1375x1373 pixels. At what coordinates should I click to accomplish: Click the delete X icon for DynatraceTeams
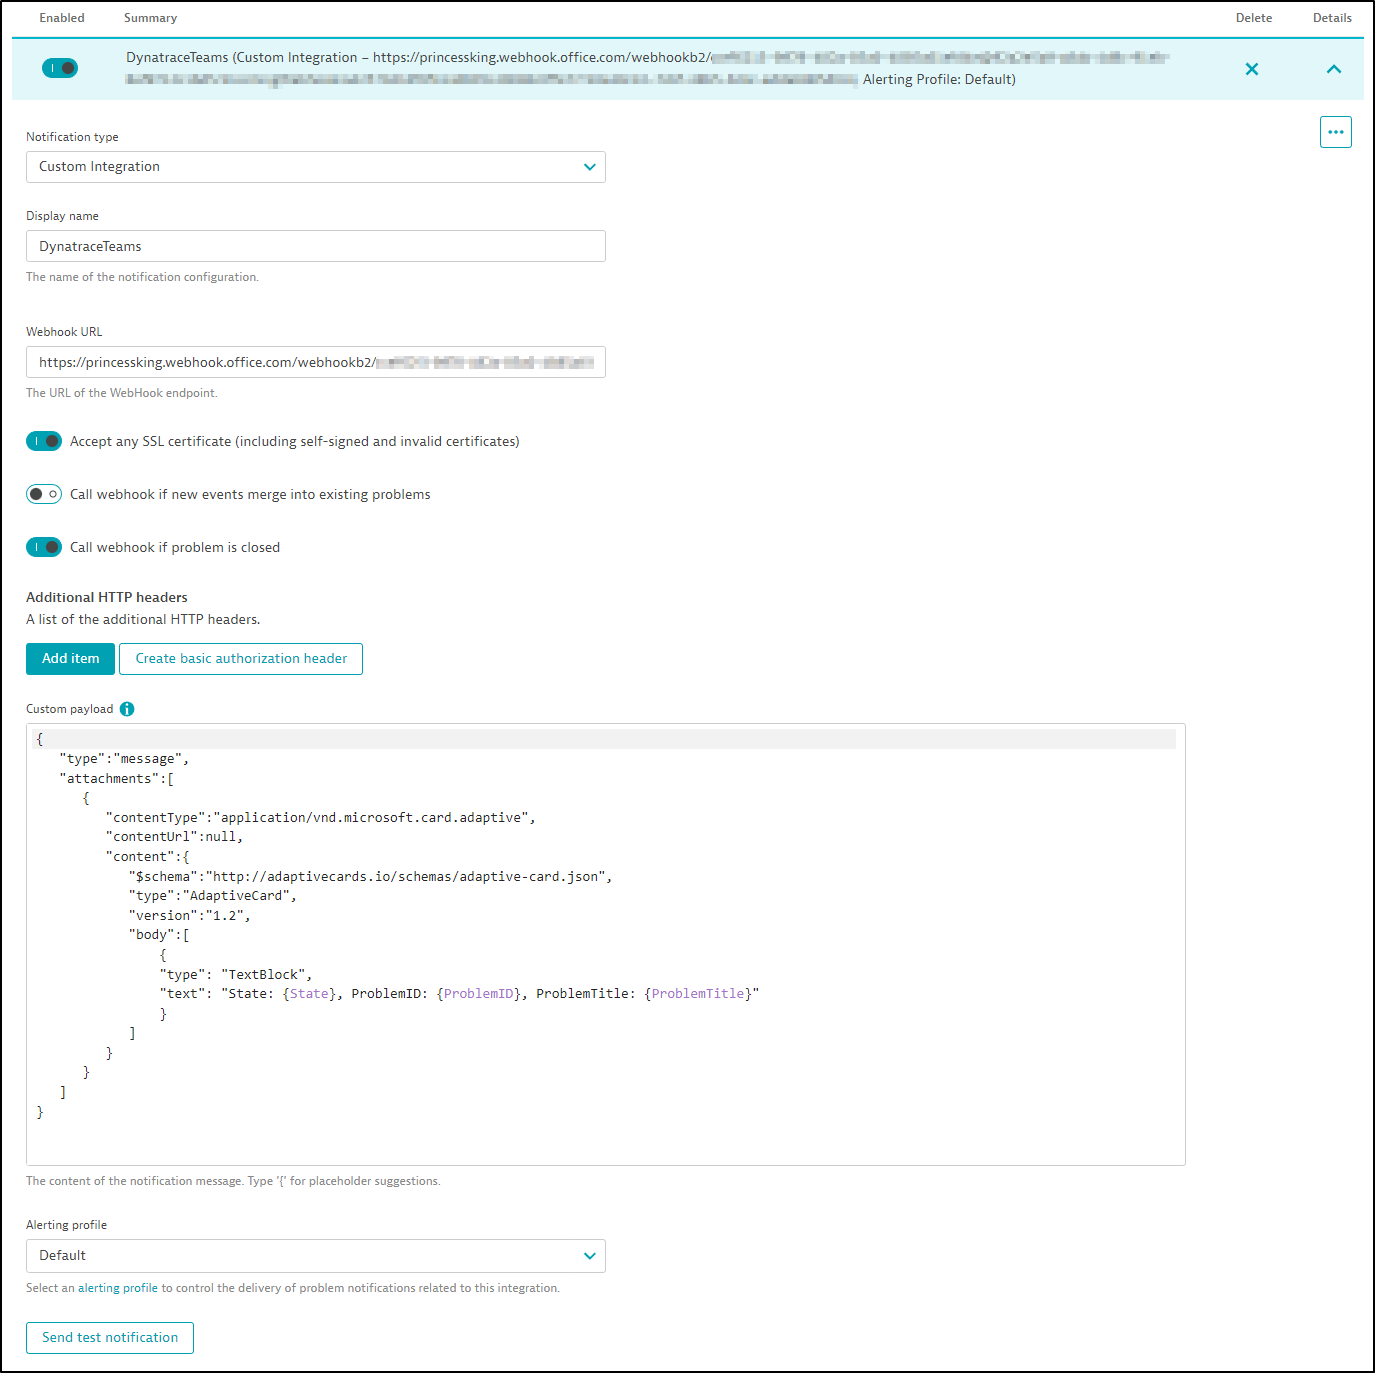pyautogui.click(x=1251, y=69)
